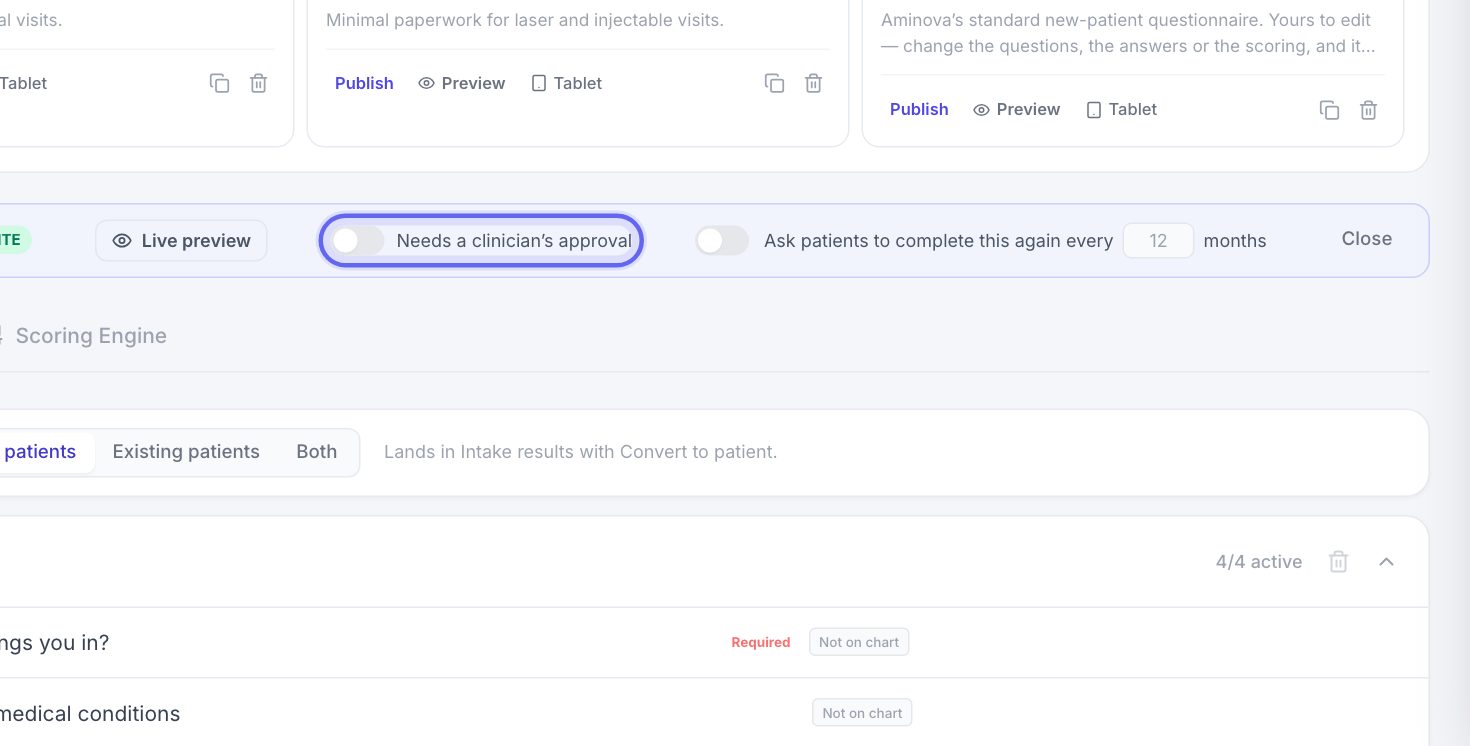Click the copy icon on the leftmost card
Screen dimensions: 1470x746
coord(219,83)
